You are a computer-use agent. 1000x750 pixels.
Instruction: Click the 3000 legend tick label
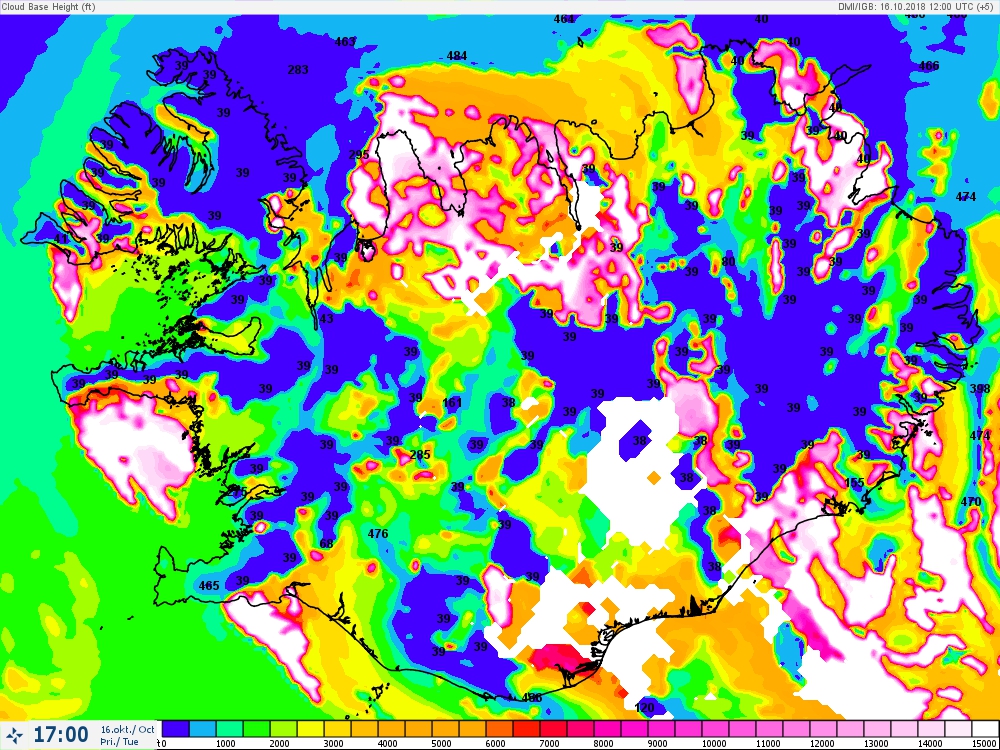(x=334, y=744)
